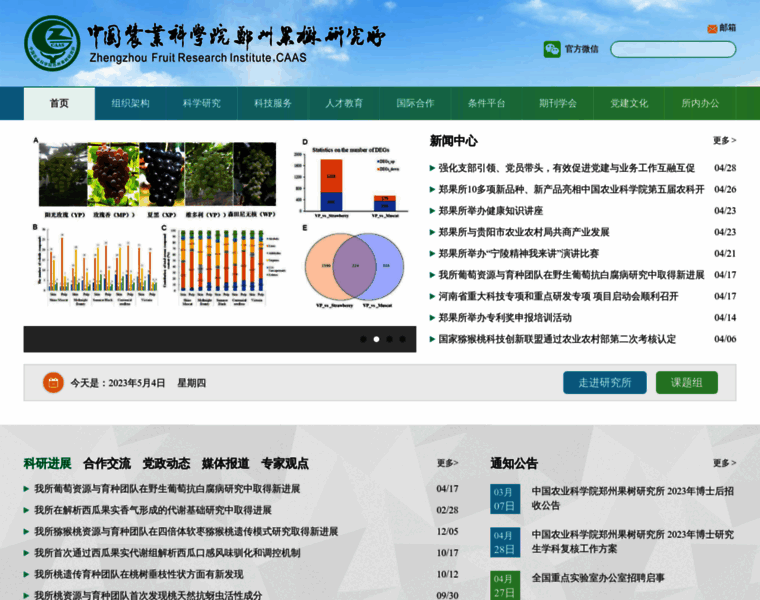Open notice 全国重点实验室办公室招聘启事
760x600 pixels.
tap(598, 578)
